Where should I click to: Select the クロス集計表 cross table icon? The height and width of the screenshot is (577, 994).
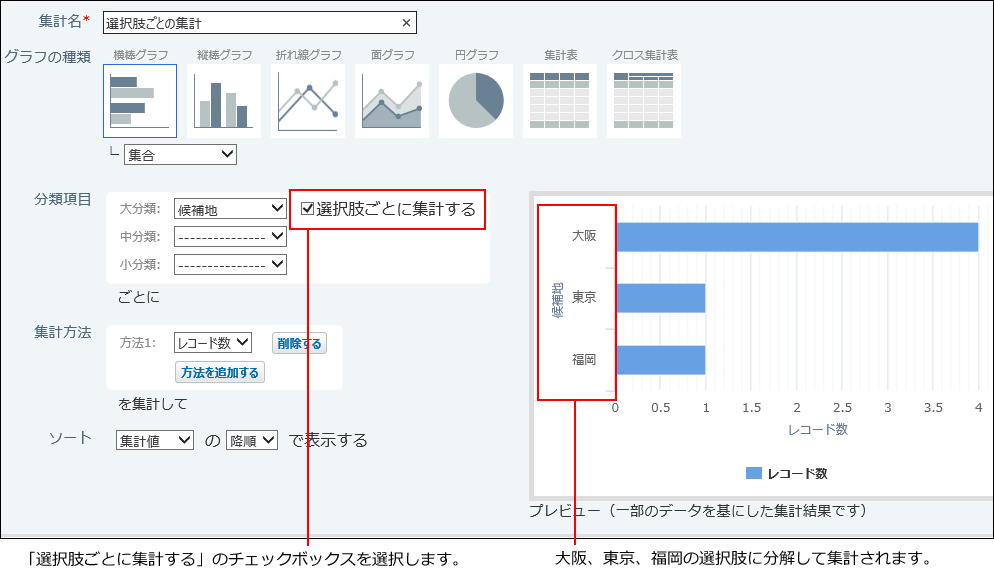[643, 101]
